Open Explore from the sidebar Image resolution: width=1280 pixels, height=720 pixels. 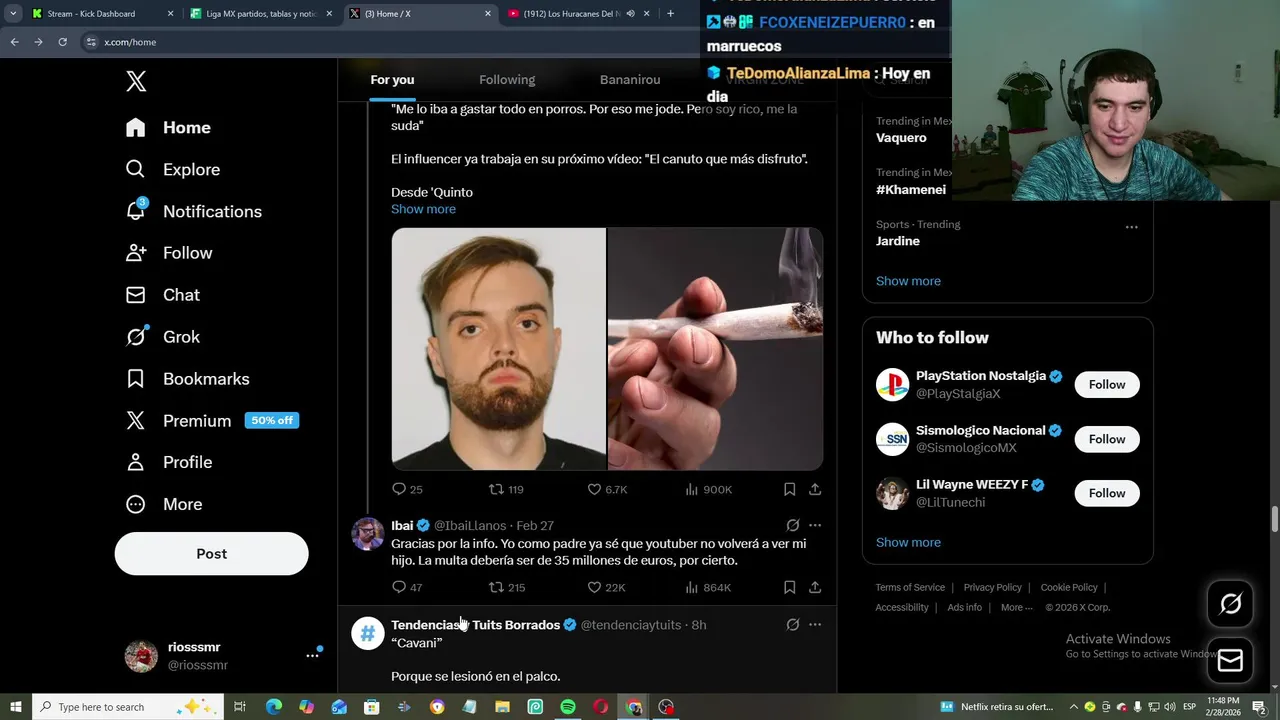point(172,169)
